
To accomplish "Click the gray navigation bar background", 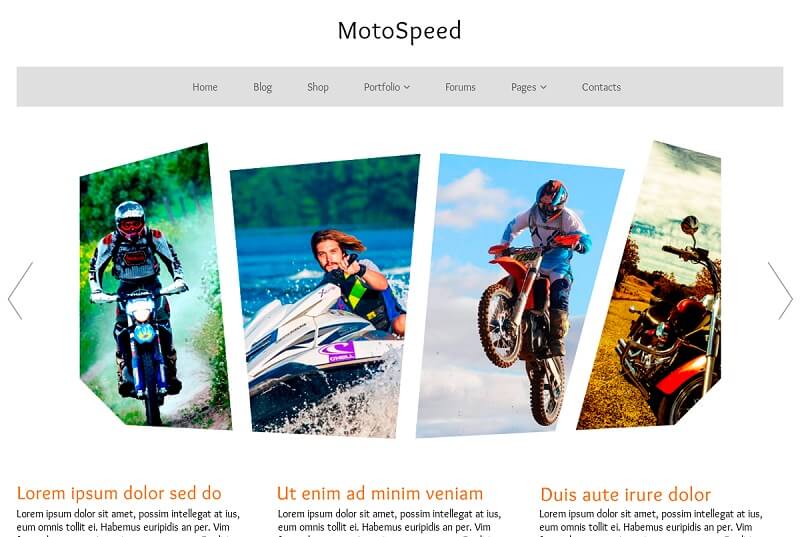I will (102, 87).
